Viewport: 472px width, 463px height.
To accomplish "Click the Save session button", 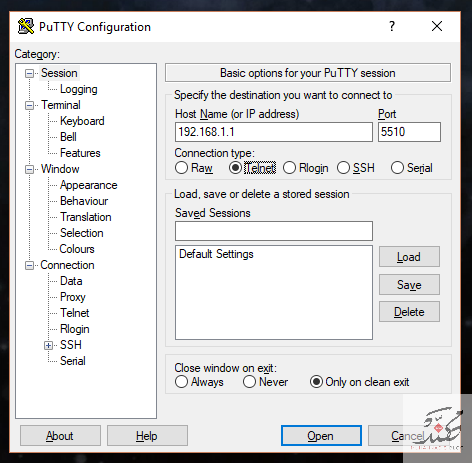I will 409,285.
